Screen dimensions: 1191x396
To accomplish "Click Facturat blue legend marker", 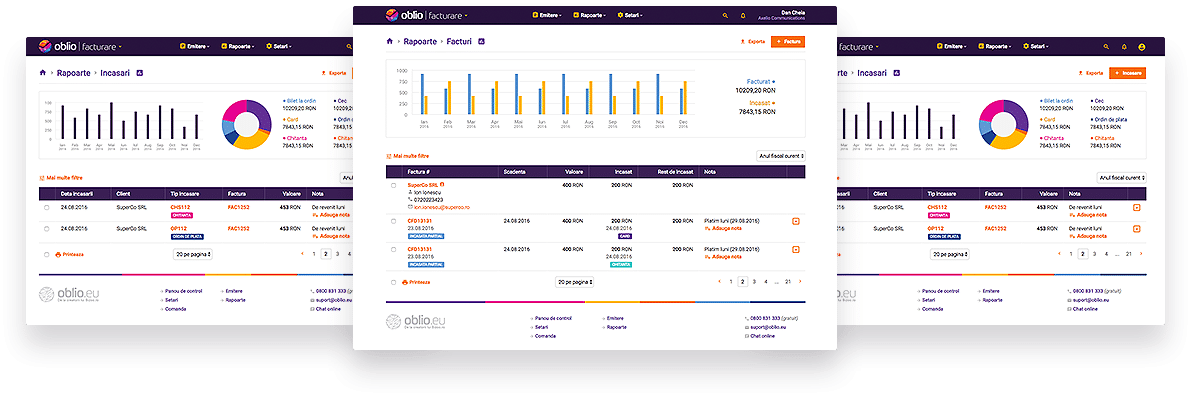I will (774, 80).
